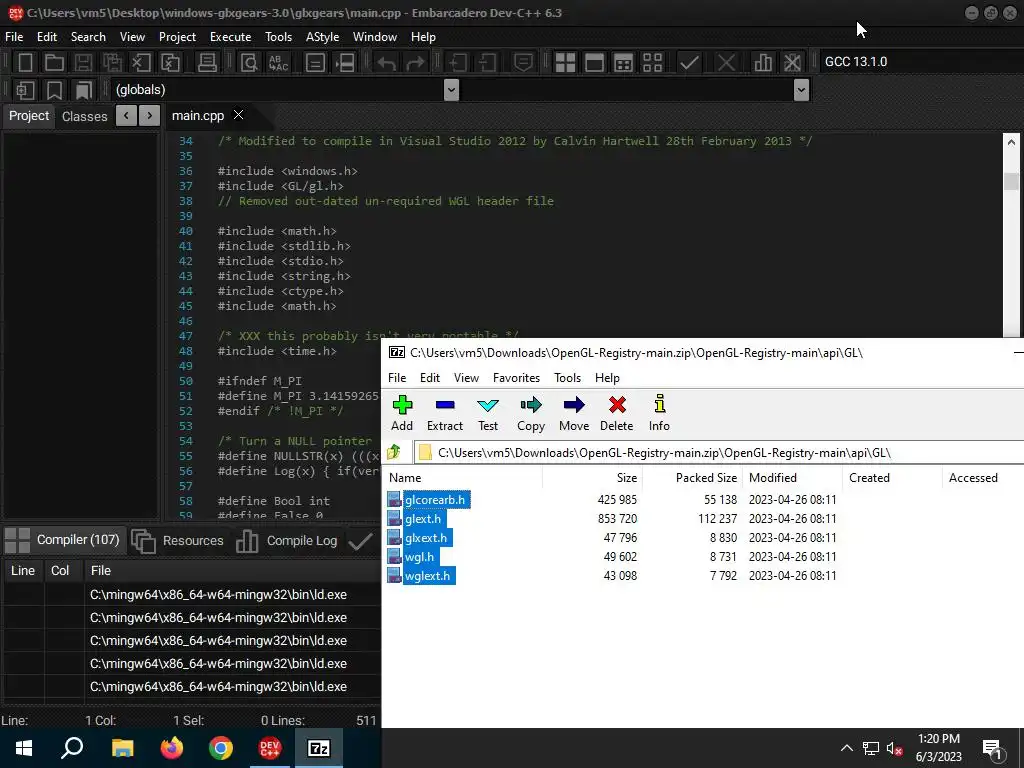Screen dimensions: 1024x768
Task: Open File Explorer from the taskbar
Action: point(122,748)
